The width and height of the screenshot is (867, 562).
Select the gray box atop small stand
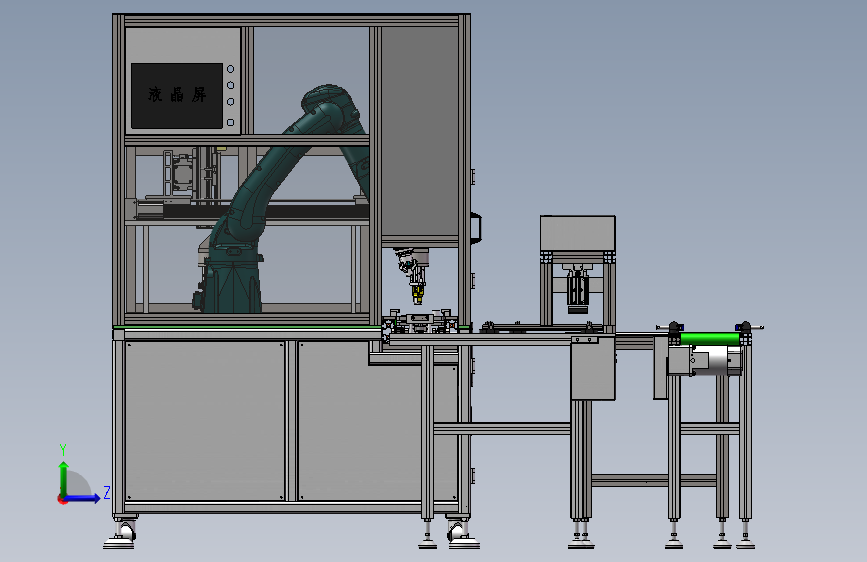tap(578, 233)
